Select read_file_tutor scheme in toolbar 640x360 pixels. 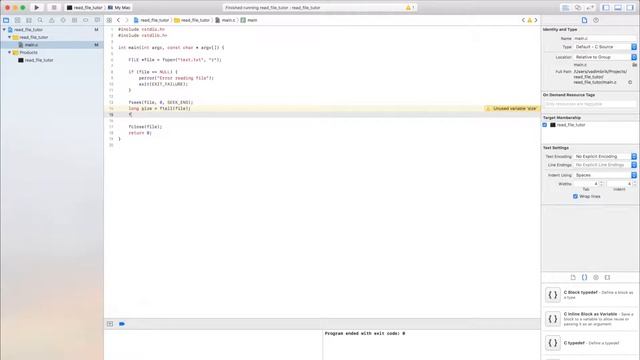point(84,8)
